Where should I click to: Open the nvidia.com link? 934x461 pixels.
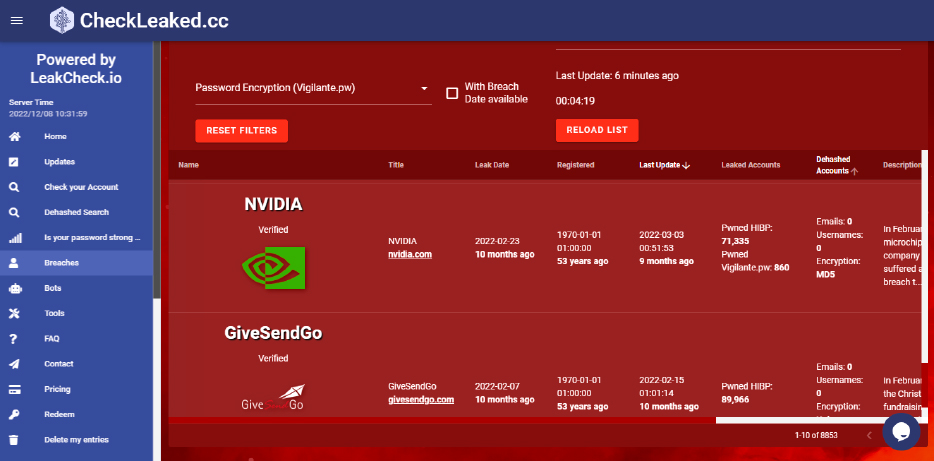[410, 254]
